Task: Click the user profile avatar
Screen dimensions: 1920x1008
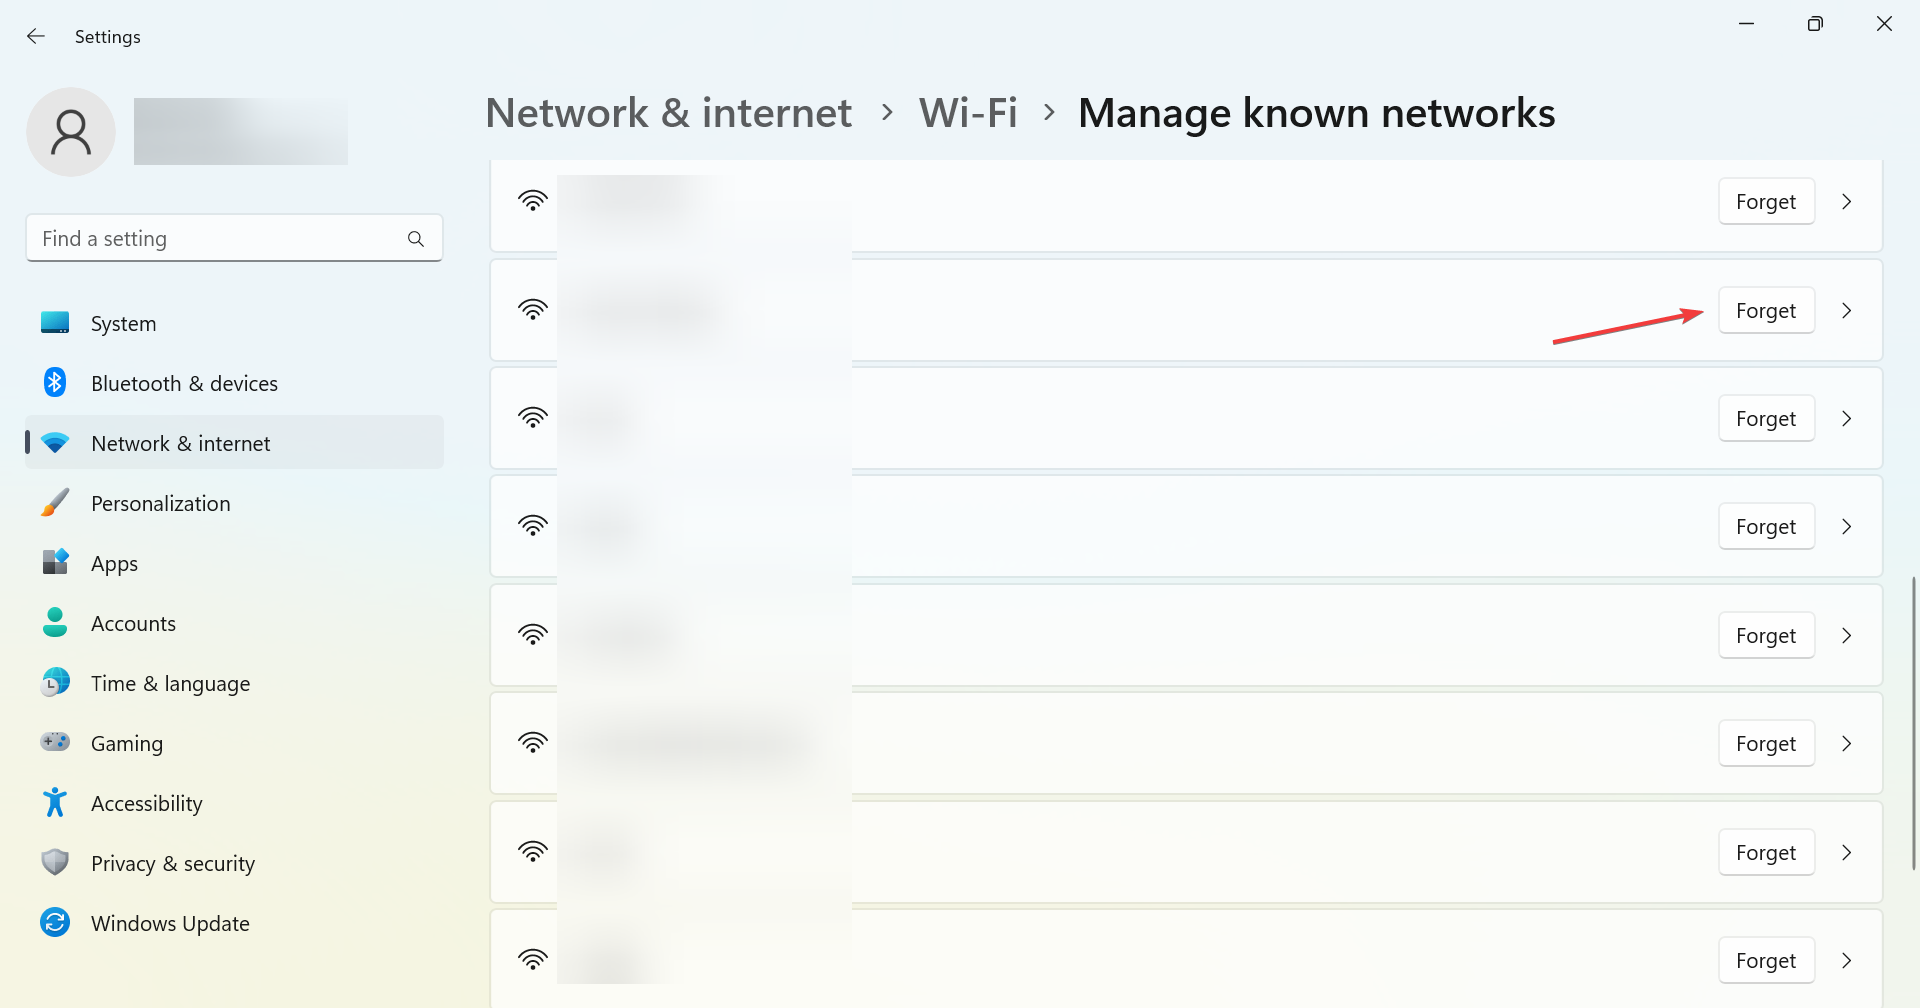Action: pos(71,132)
